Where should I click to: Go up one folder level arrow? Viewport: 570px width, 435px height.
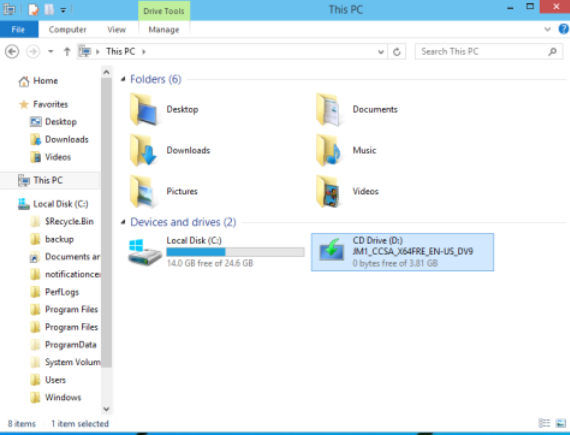(x=67, y=52)
